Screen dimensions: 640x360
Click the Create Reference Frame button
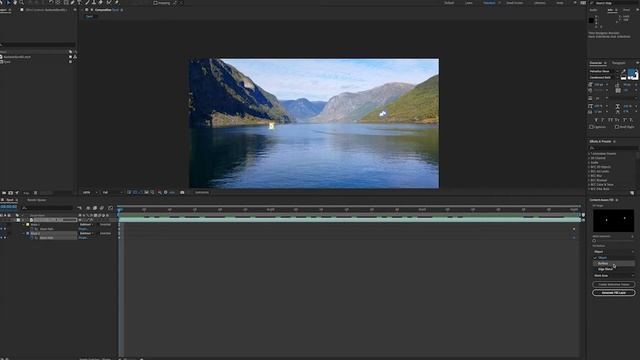613,284
